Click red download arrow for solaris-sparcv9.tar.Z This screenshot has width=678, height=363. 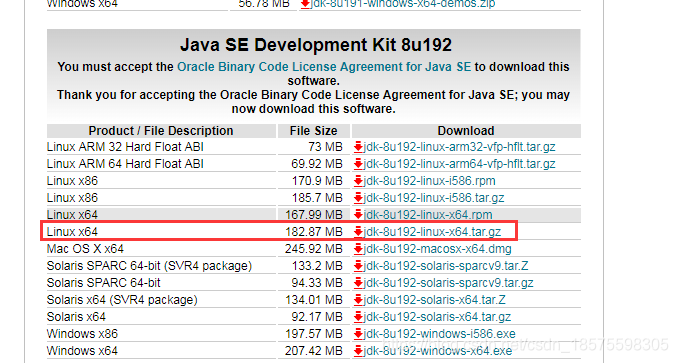click(358, 266)
